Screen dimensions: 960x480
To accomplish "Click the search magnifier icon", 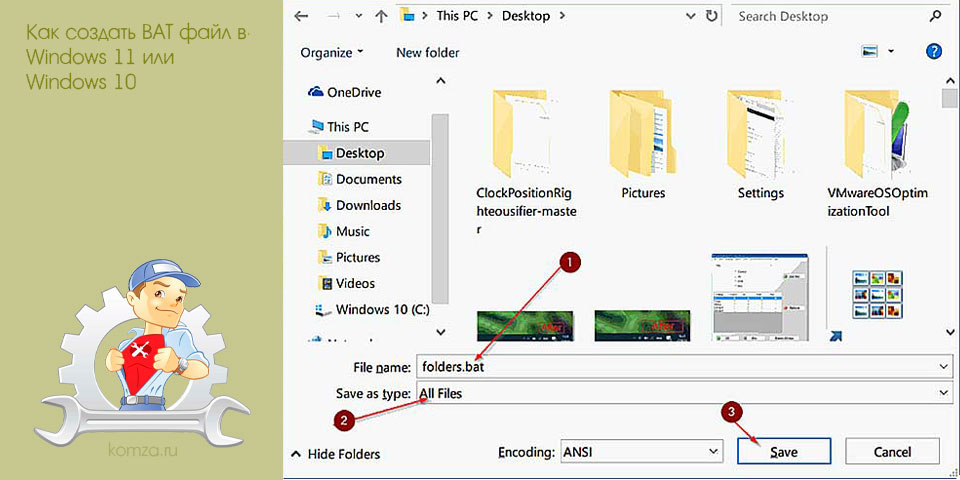I will pyautogui.click(x=936, y=17).
